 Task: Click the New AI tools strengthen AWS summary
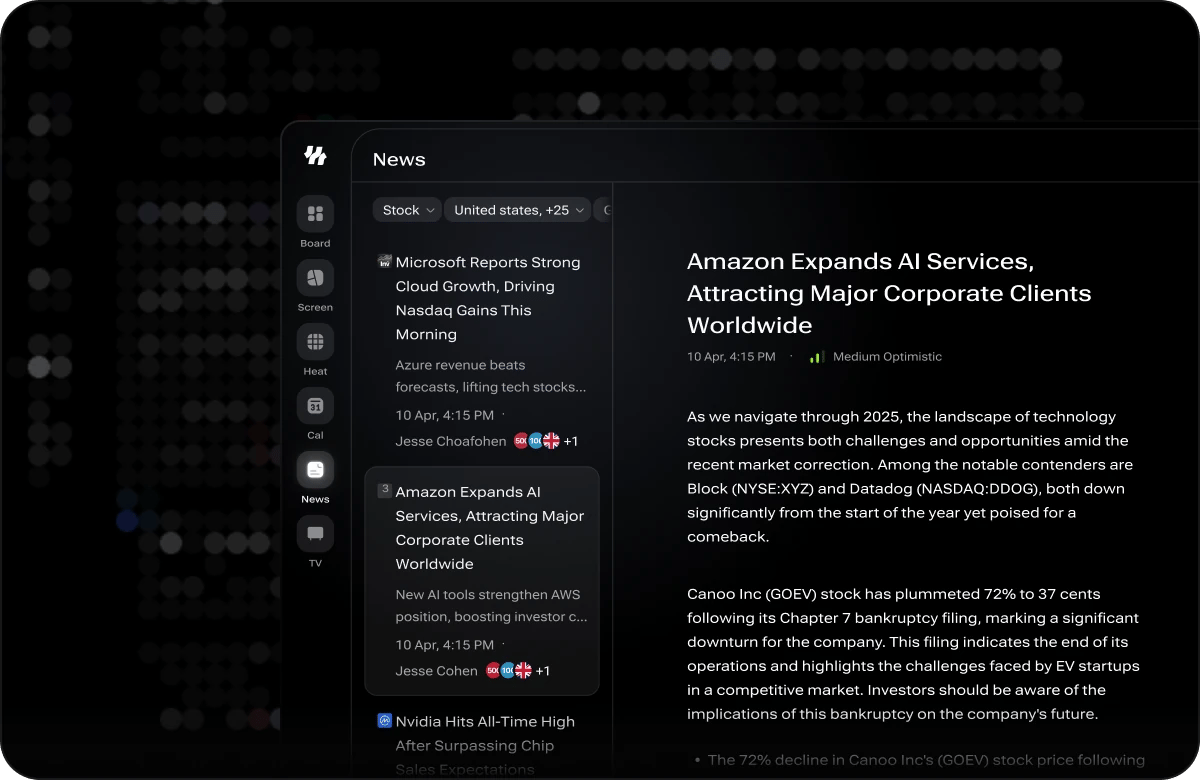[x=491, y=606]
